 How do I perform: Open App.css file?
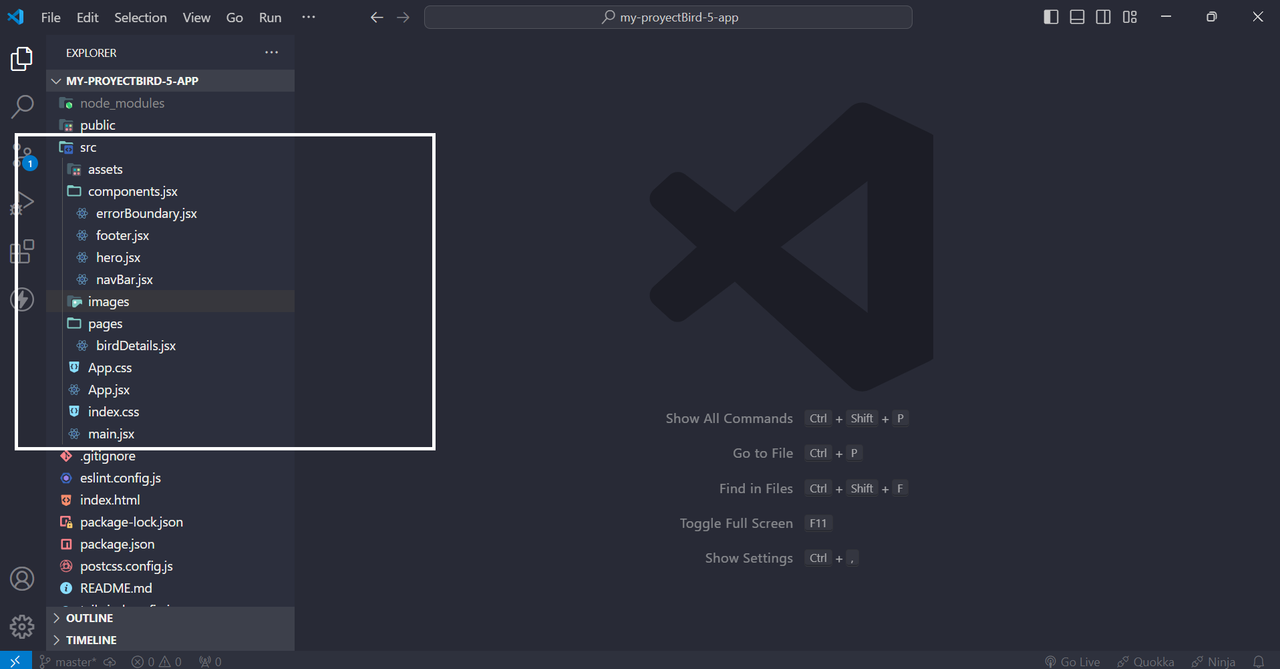point(170,367)
